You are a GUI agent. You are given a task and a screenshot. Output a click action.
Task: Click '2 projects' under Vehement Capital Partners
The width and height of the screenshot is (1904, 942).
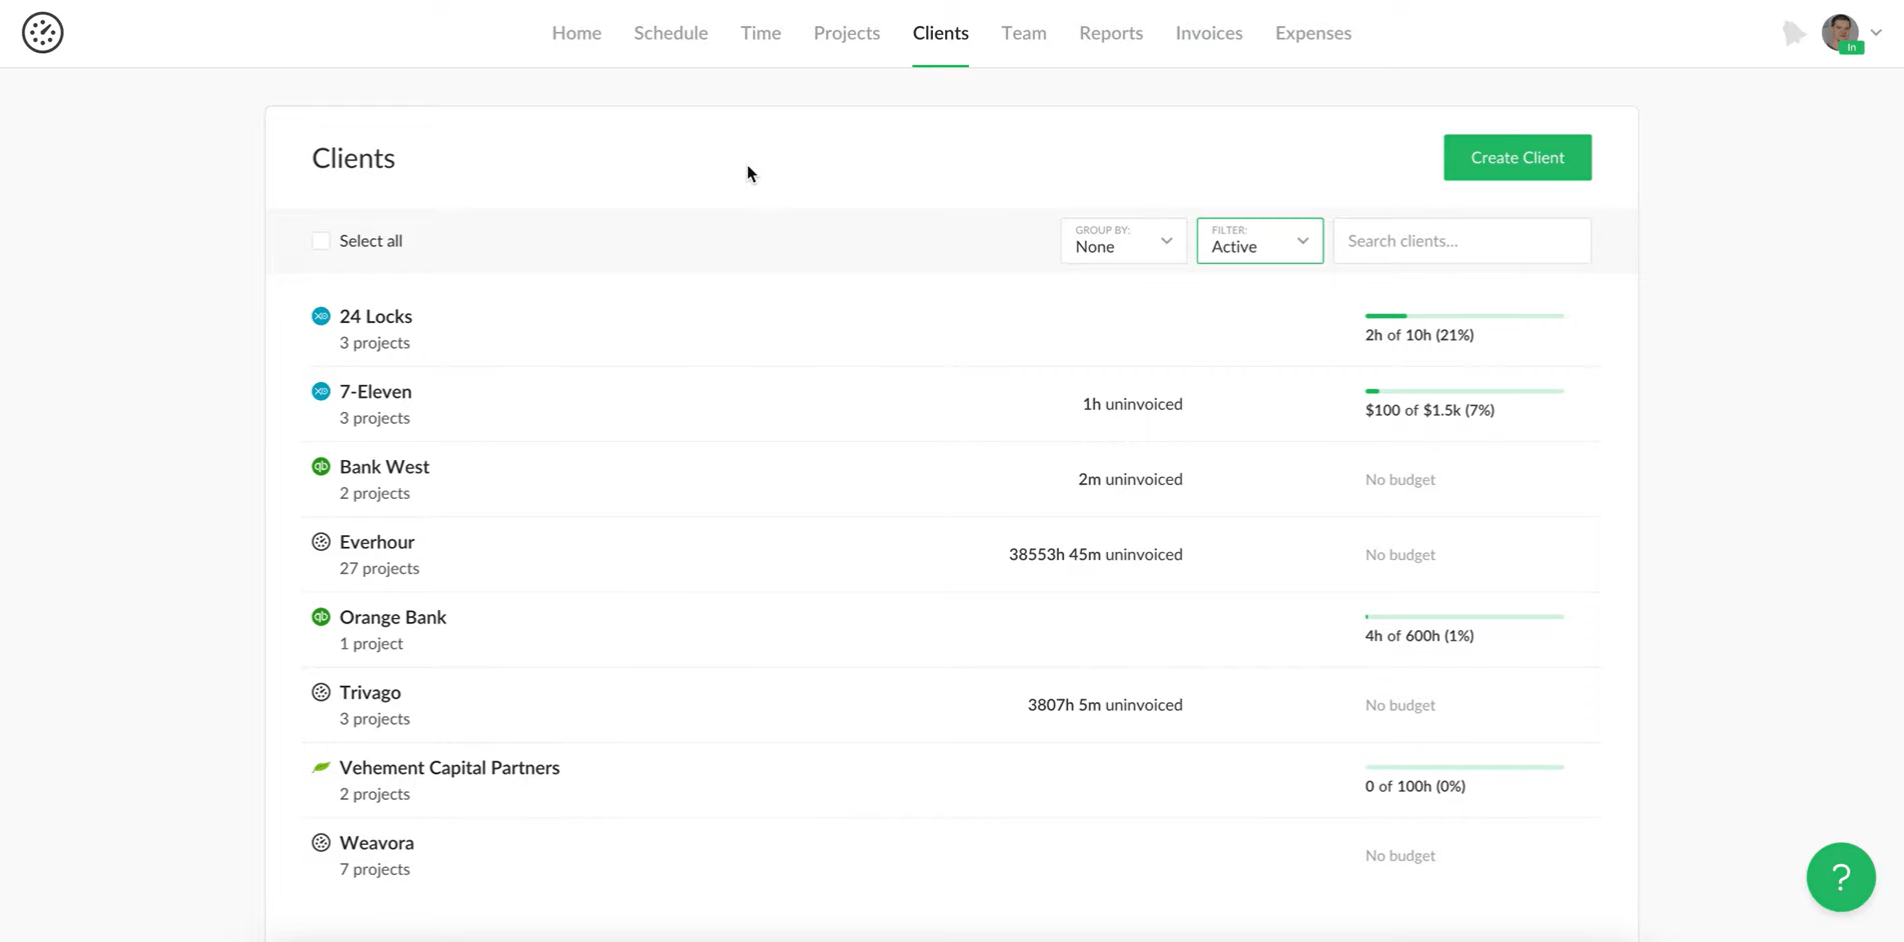tap(375, 794)
